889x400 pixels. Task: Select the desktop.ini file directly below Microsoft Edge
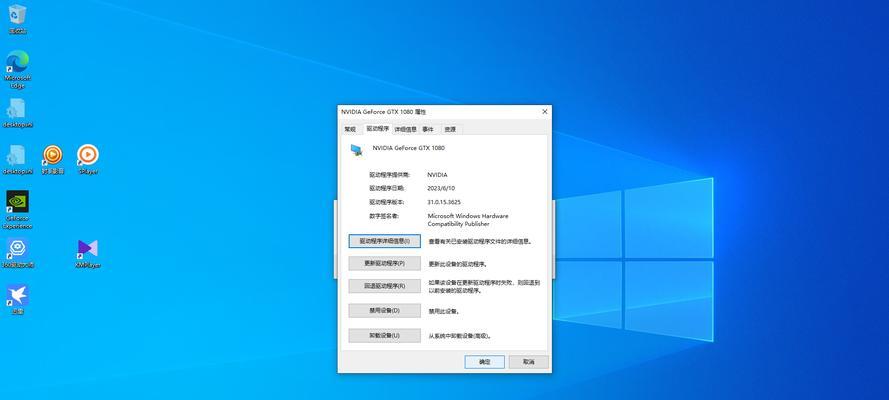(x=18, y=113)
